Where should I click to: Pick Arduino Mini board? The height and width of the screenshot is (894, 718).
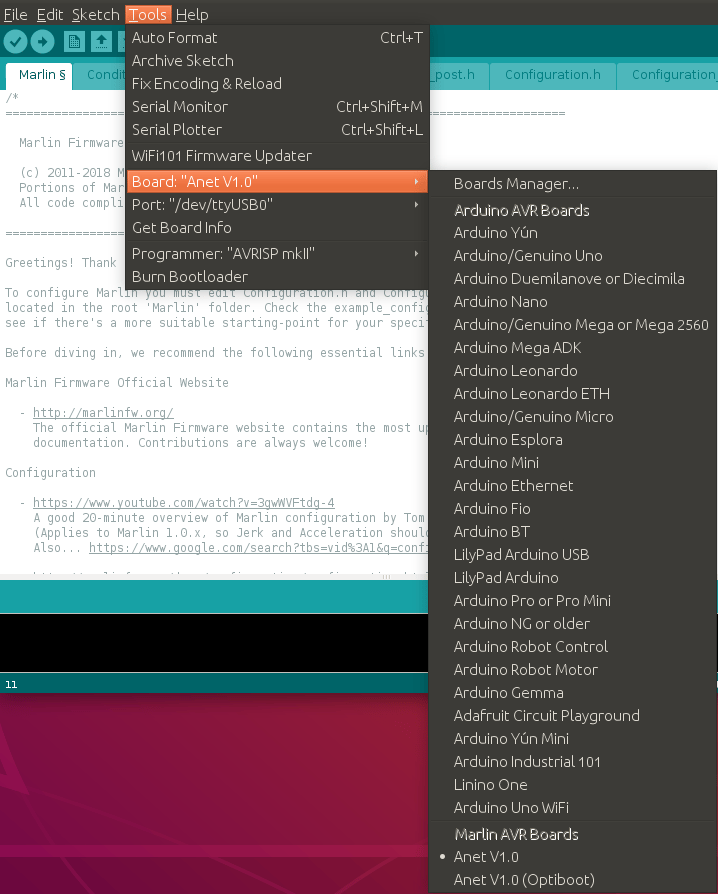[573, 462]
